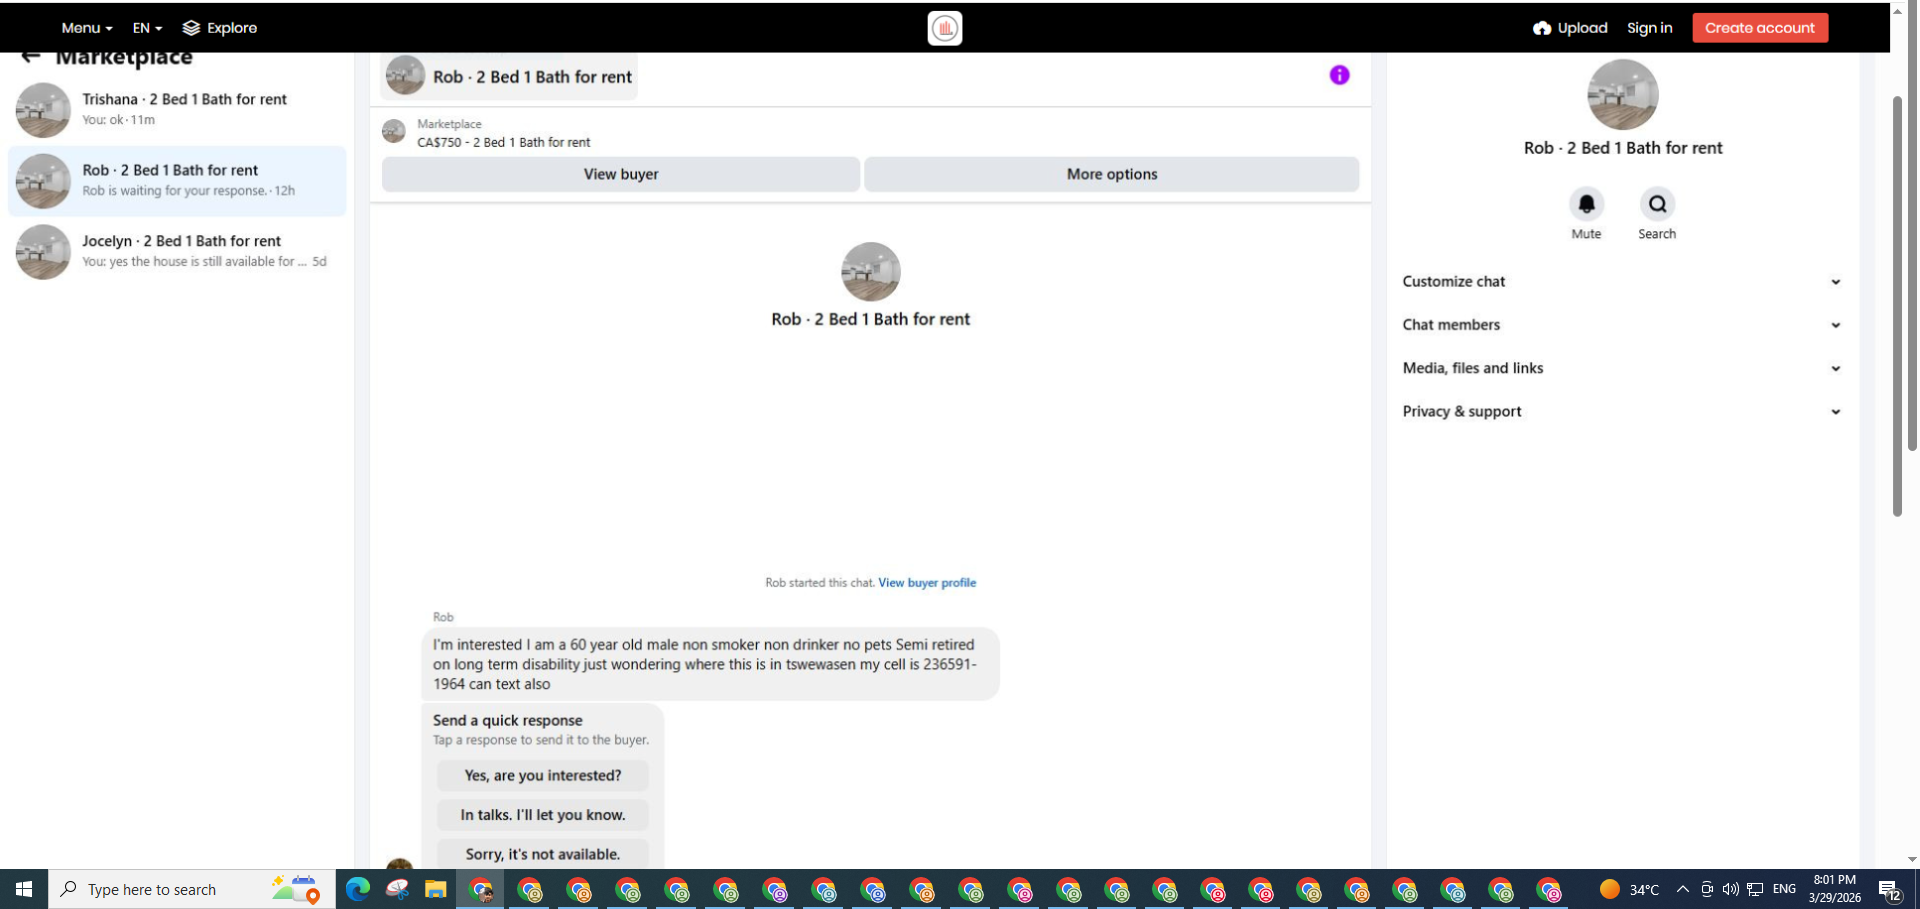
Task: Click the chat header title "Rob · 2 Bed 1 Bath for rent"
Action: 532,77
